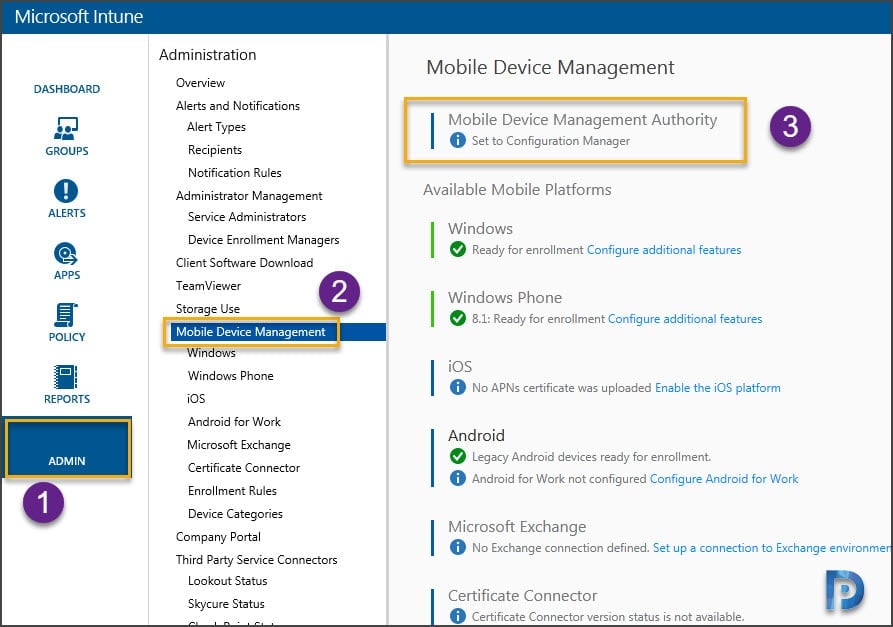Click Configure additional features link for Windows
The image size is (893, 627).
[664, 250]
